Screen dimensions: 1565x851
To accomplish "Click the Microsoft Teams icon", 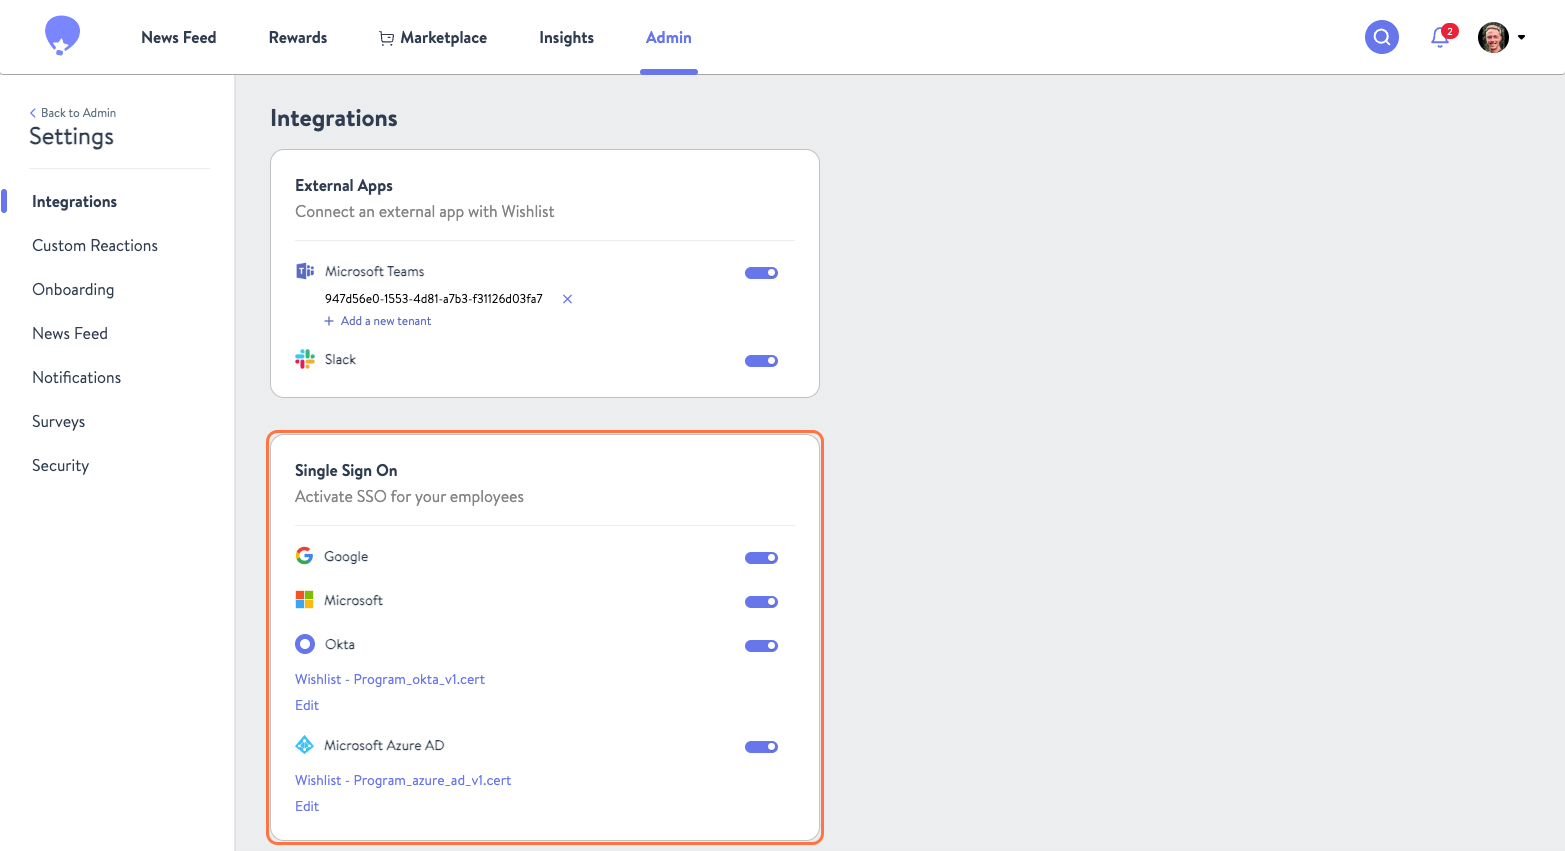I will pyautogui.click(x=305, y=271).
